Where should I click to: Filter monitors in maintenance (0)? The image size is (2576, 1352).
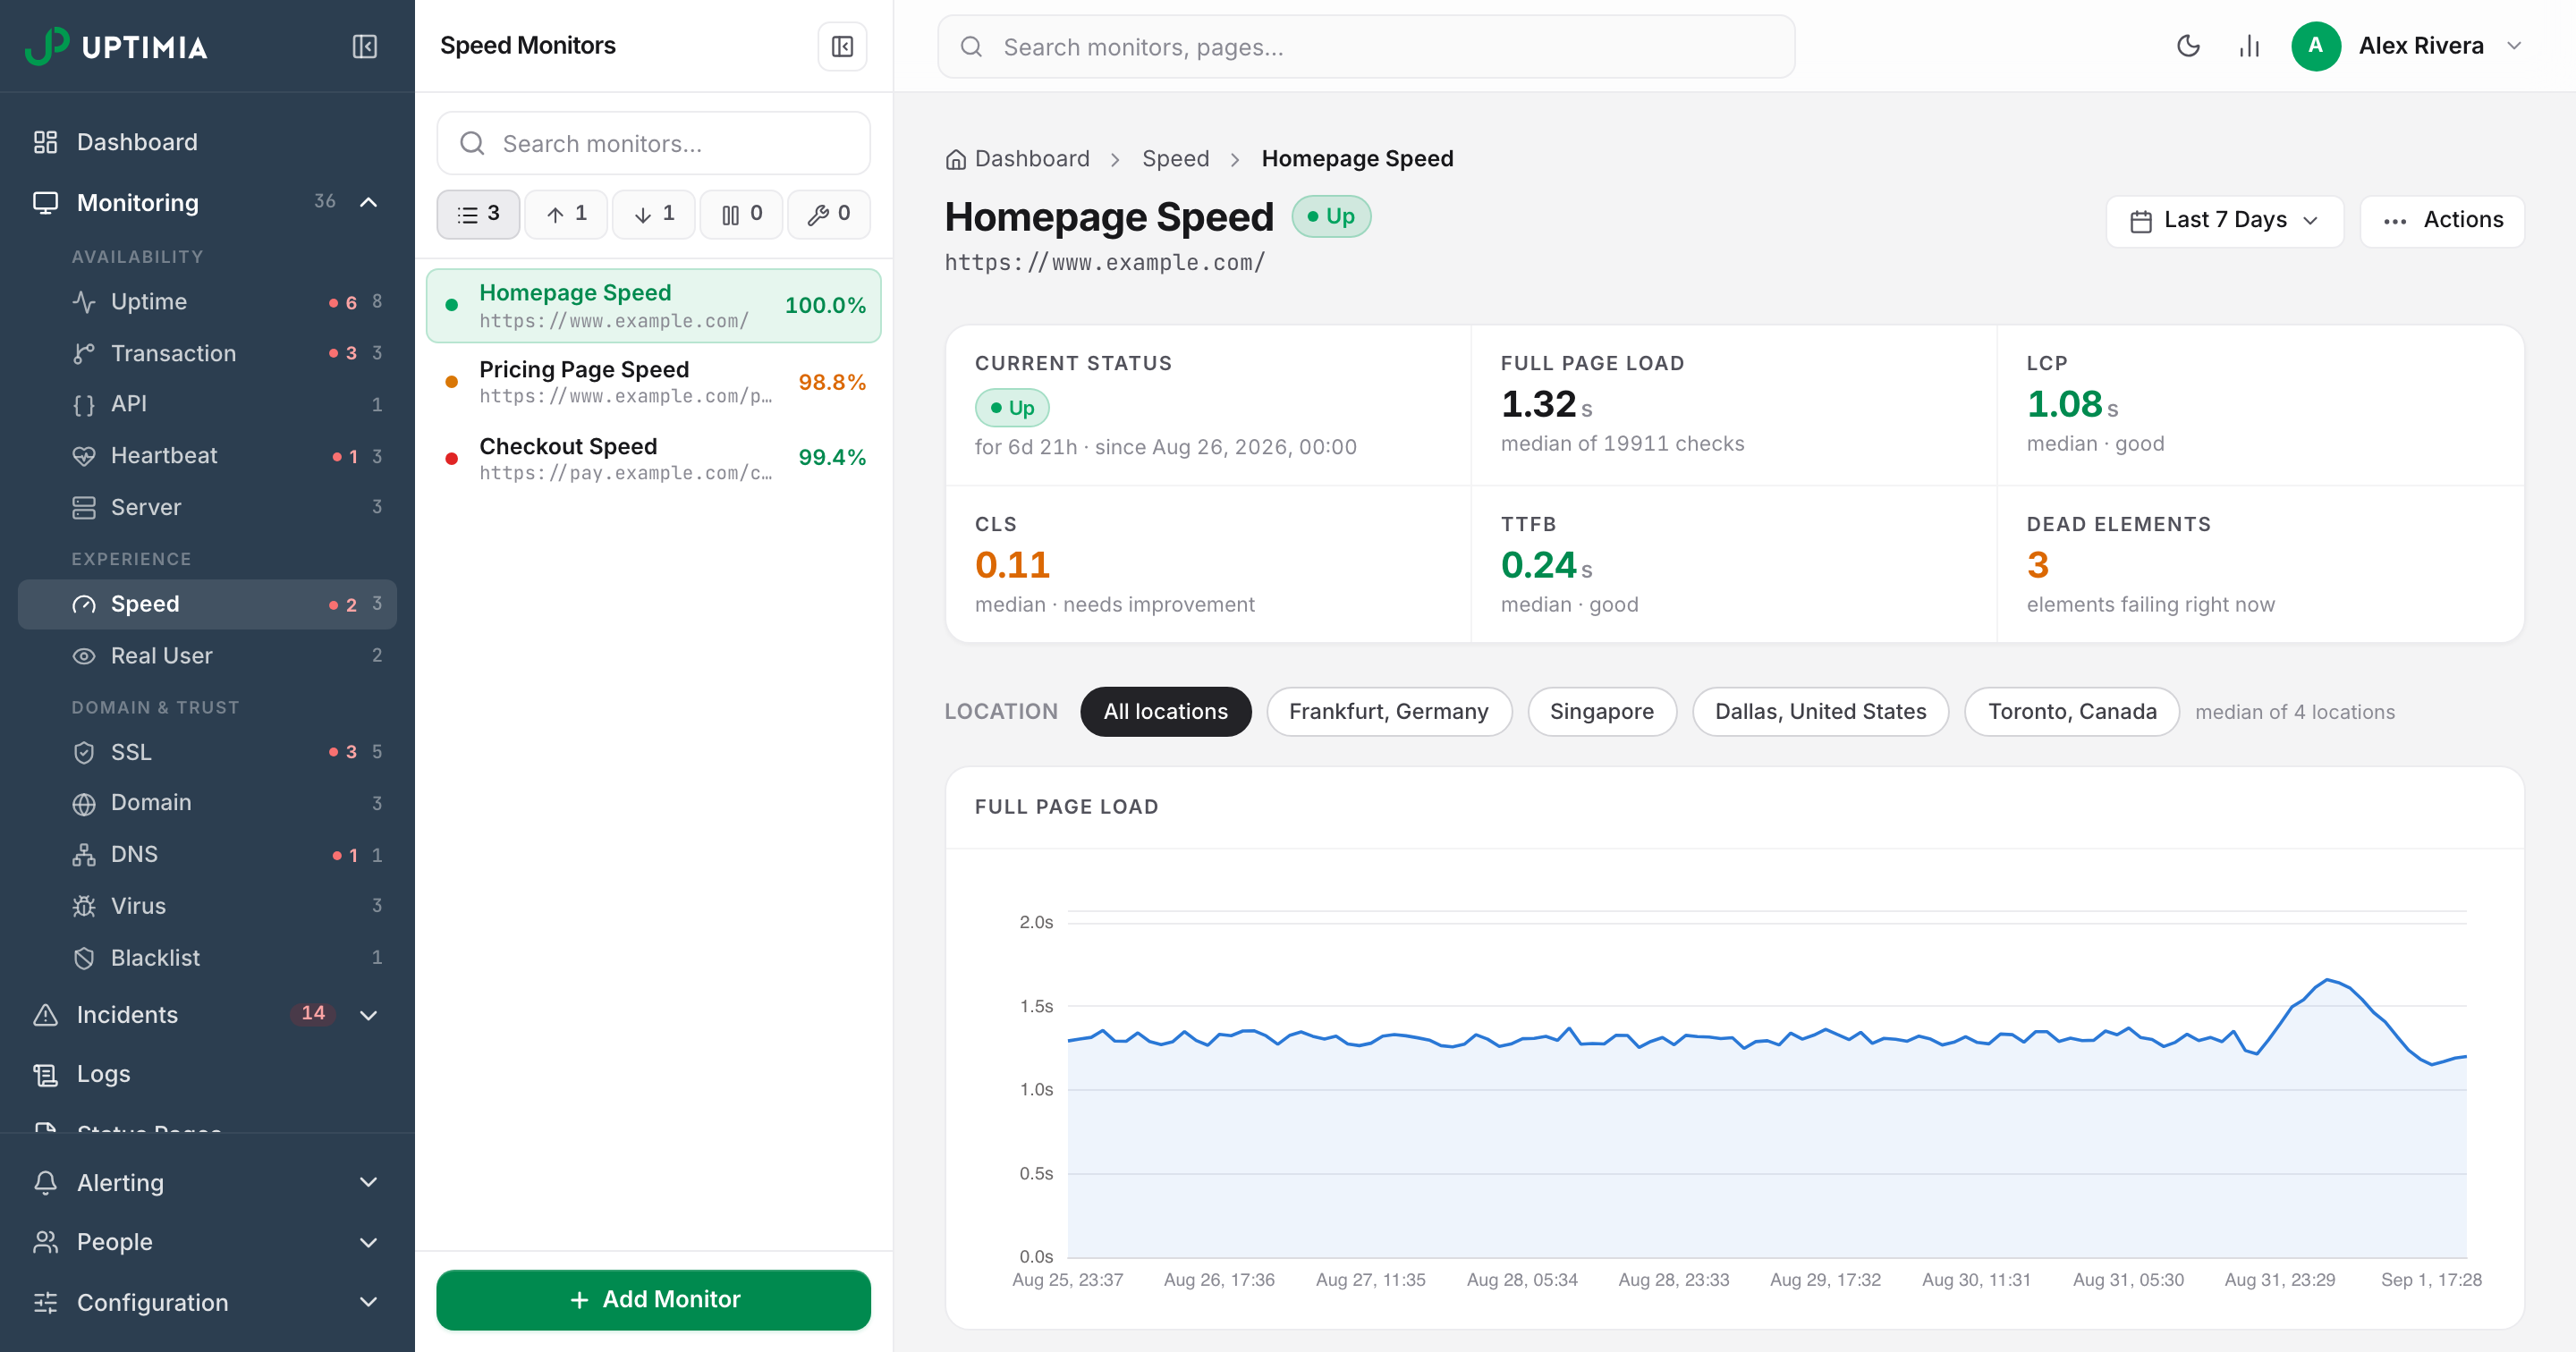pos(829,214)
